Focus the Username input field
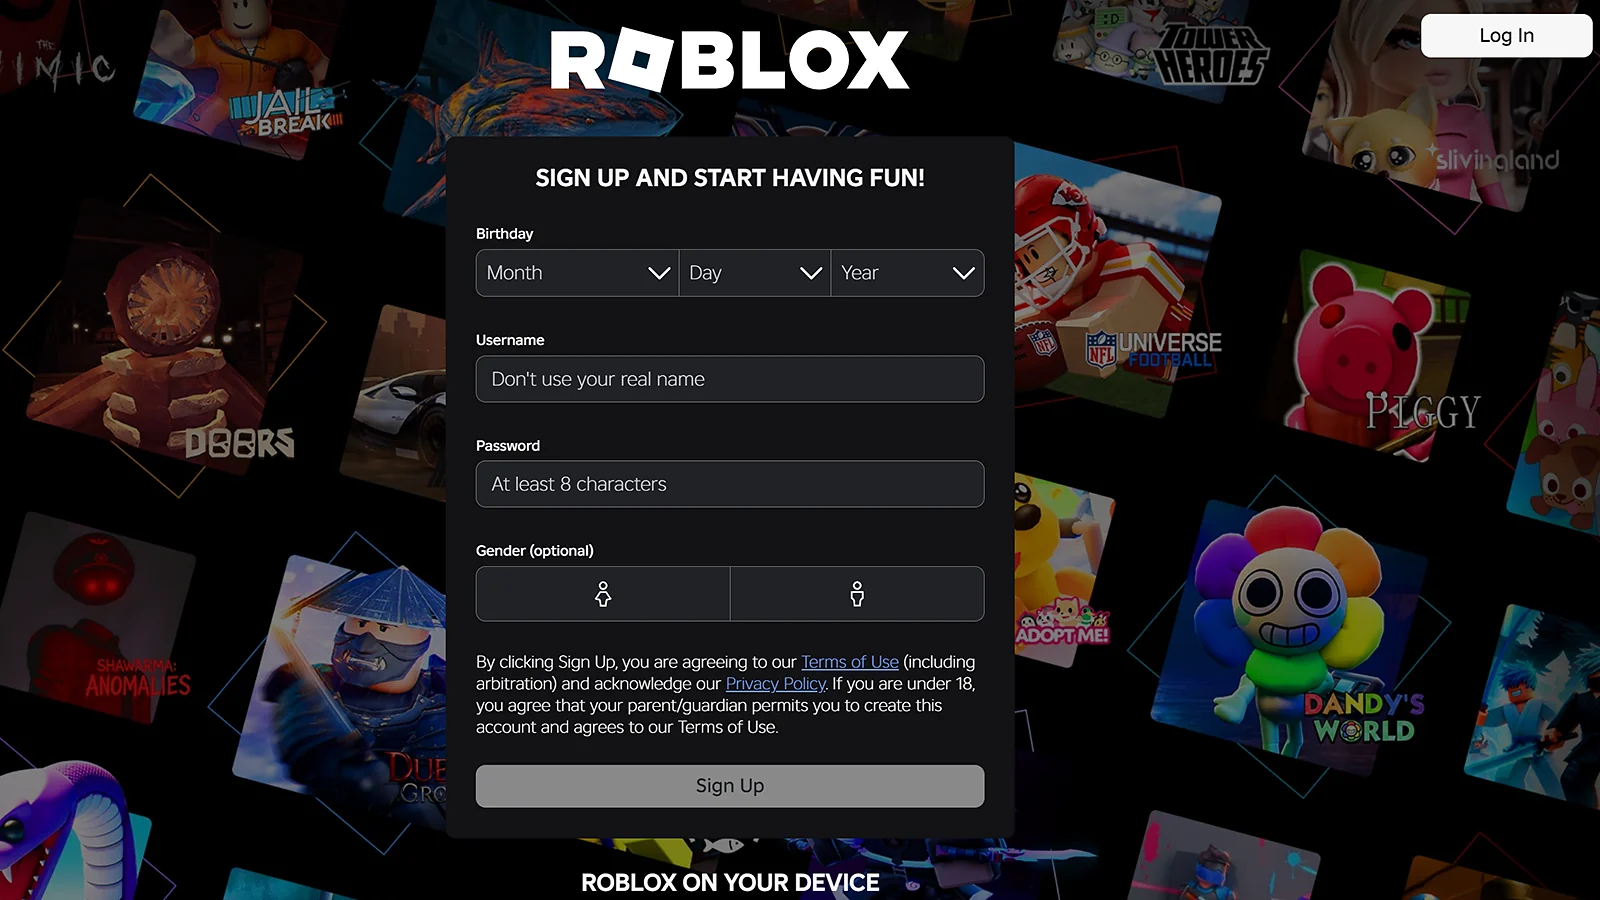Image resolution: width=1600 pixels, height=900 pixels. (730, 379)
